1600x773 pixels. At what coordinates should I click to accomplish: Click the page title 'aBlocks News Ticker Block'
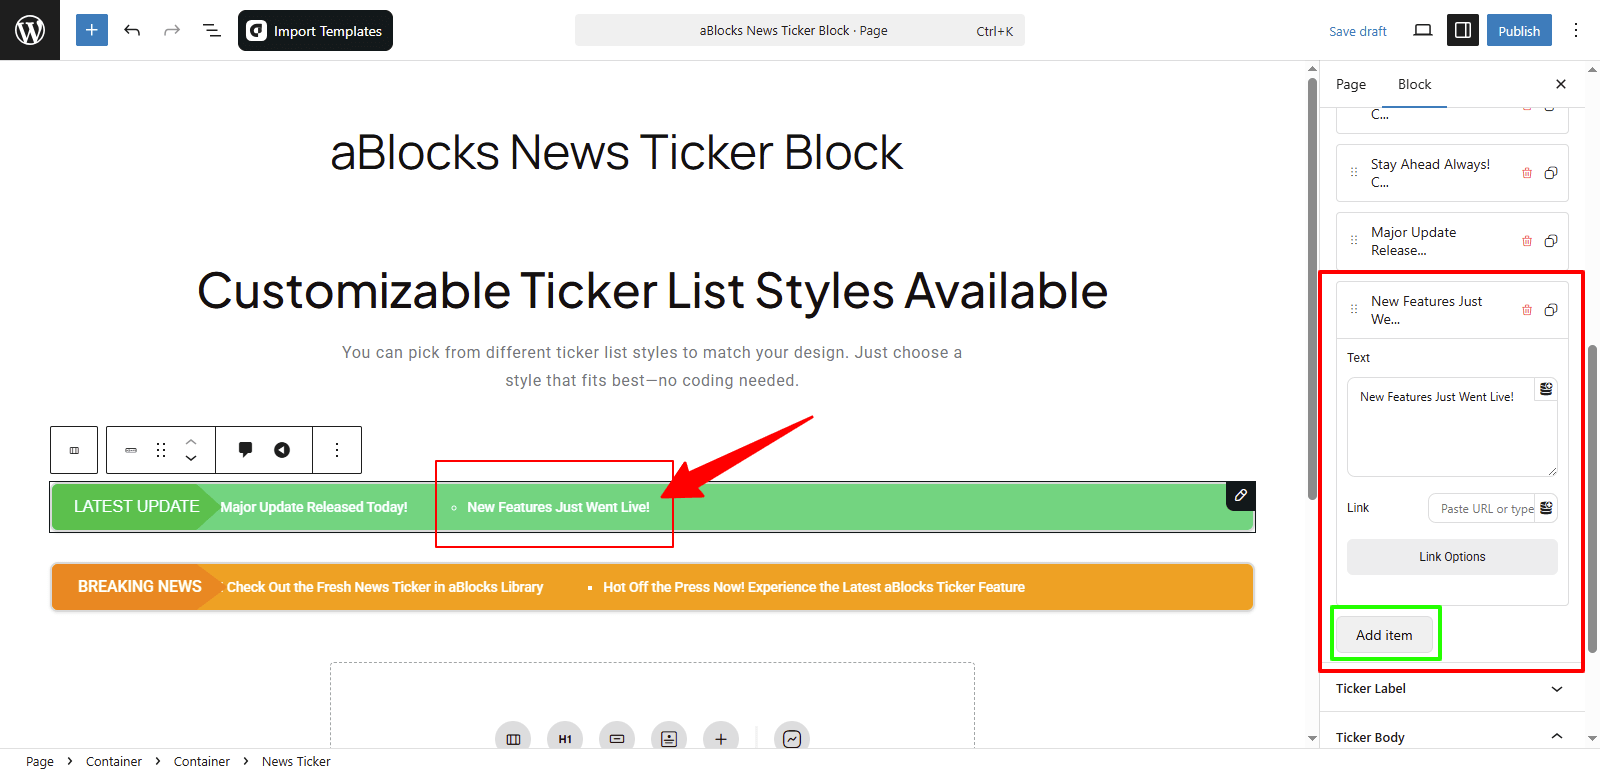click(x=616, y=153)
